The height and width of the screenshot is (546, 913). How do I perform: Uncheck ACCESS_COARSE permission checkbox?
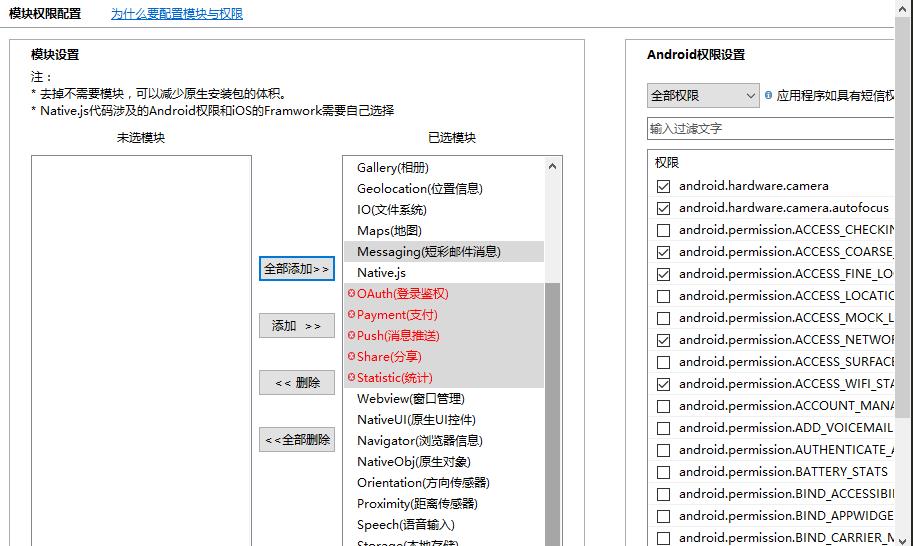663,253
